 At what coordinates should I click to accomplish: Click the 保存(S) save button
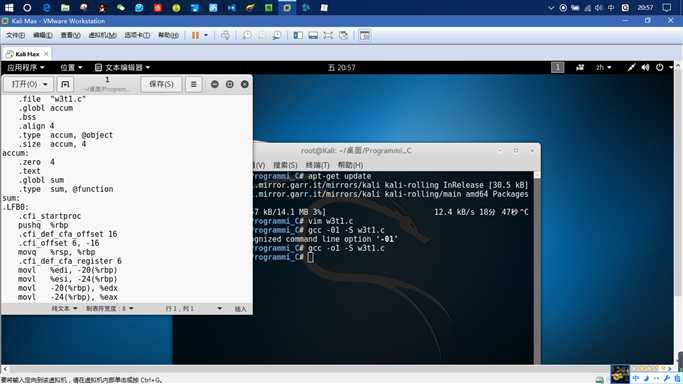tap(161, 84)
